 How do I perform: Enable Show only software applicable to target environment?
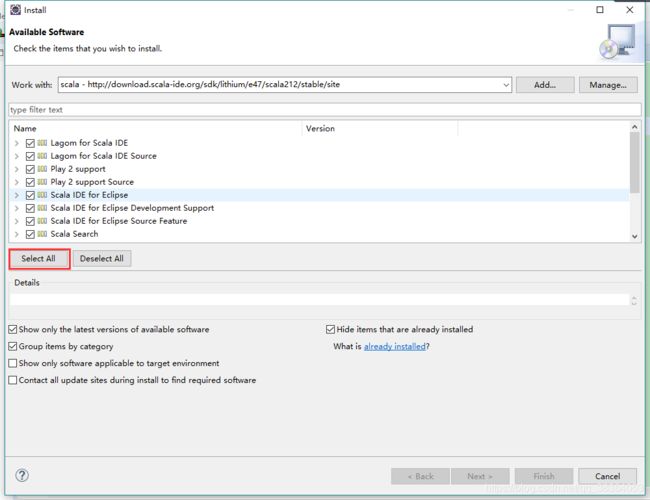[x=13, y=363]
